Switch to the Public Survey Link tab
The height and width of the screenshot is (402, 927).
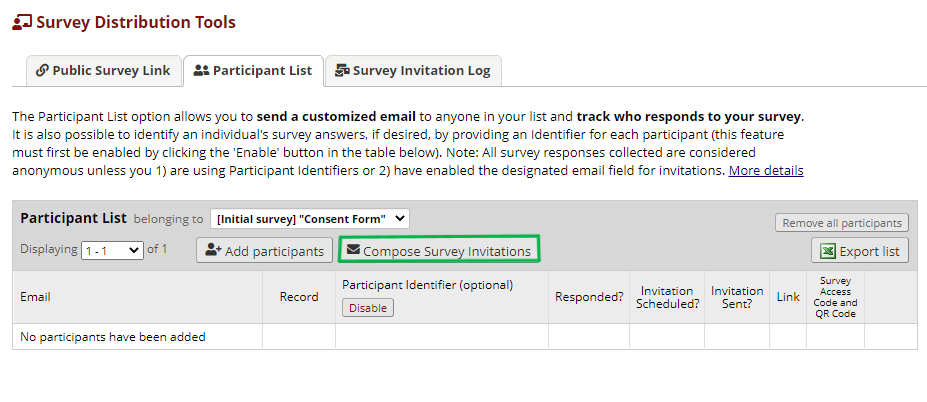pos(103,71)
